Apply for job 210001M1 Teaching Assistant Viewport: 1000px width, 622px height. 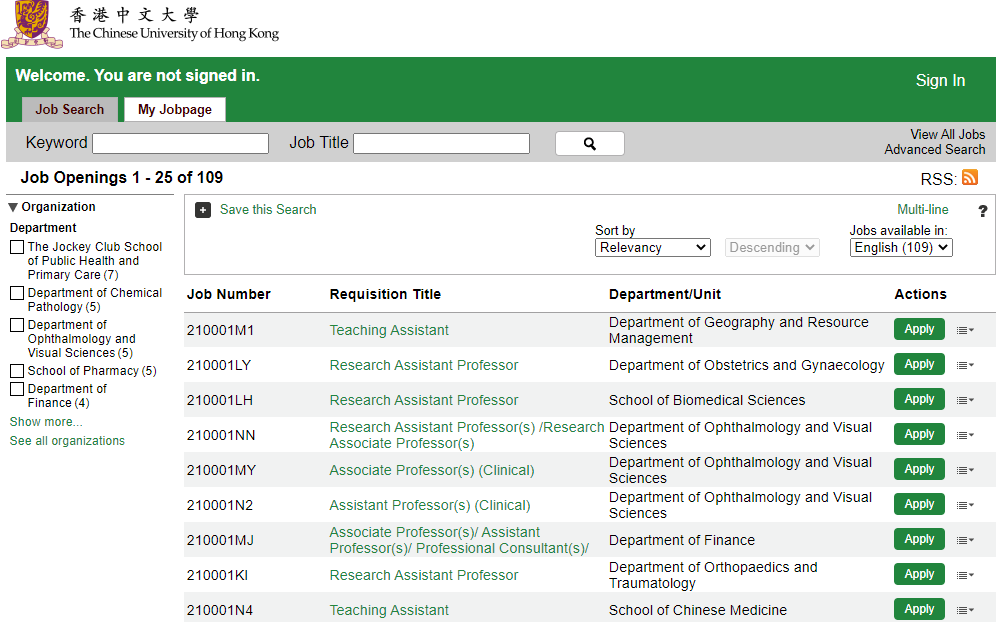(919, 329)
